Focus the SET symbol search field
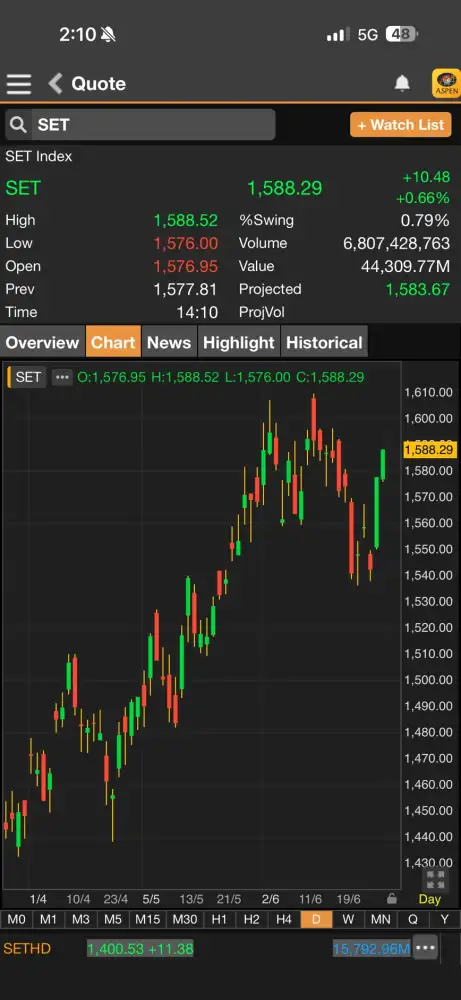This screenshot has height=1000, width=461. tap(140, 124)
